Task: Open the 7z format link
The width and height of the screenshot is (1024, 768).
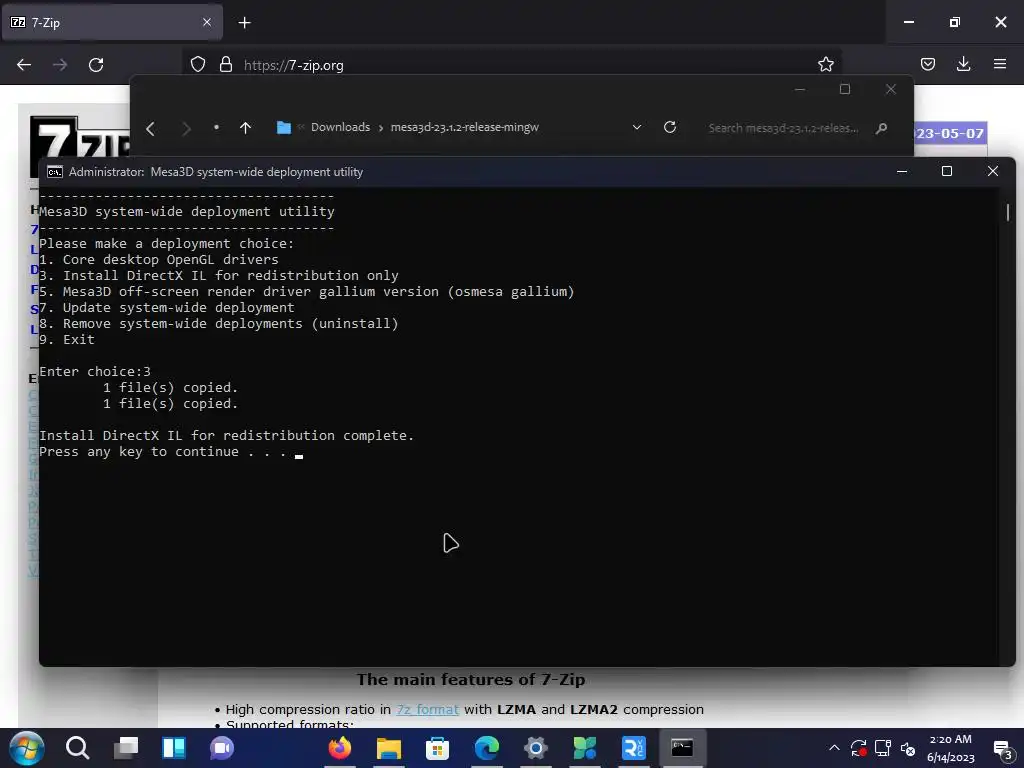Action: (x=428, y=709)
